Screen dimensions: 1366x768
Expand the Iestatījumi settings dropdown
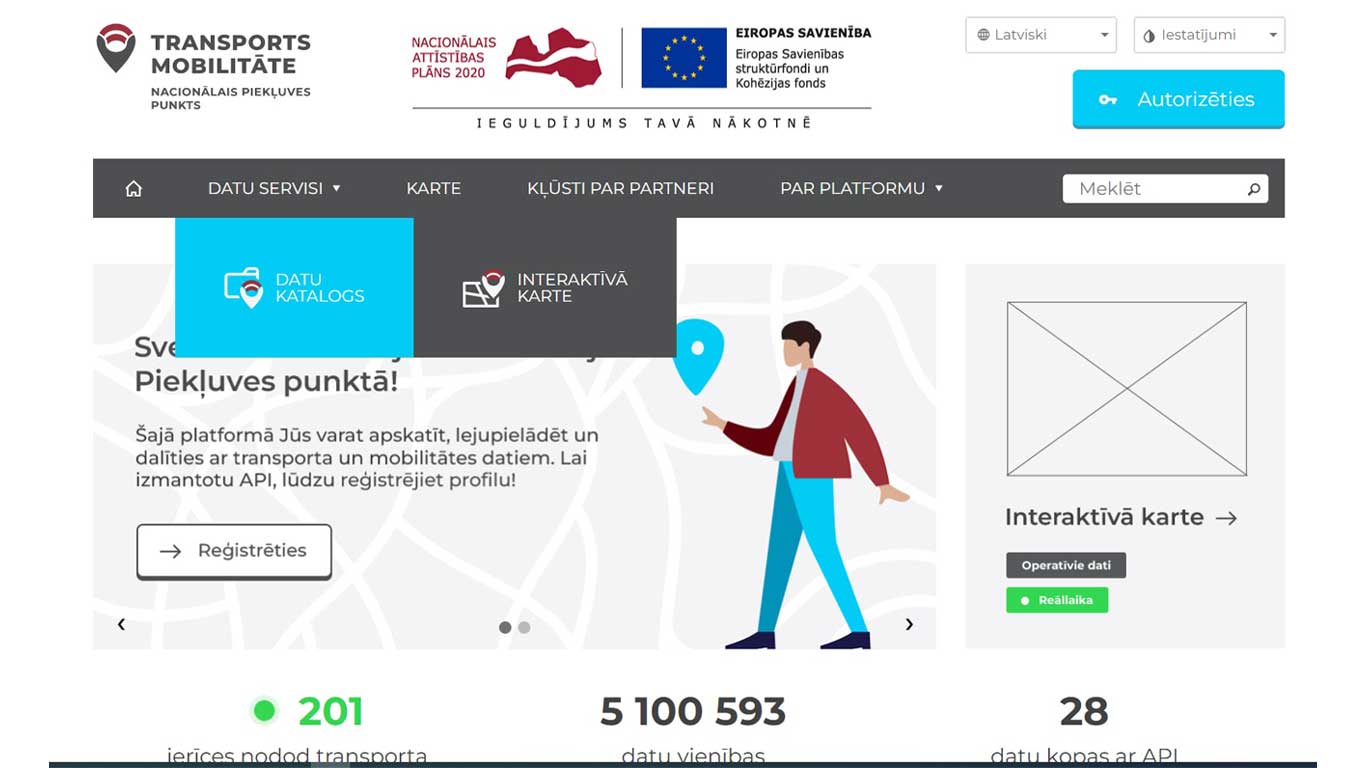tap(1209, 35)
